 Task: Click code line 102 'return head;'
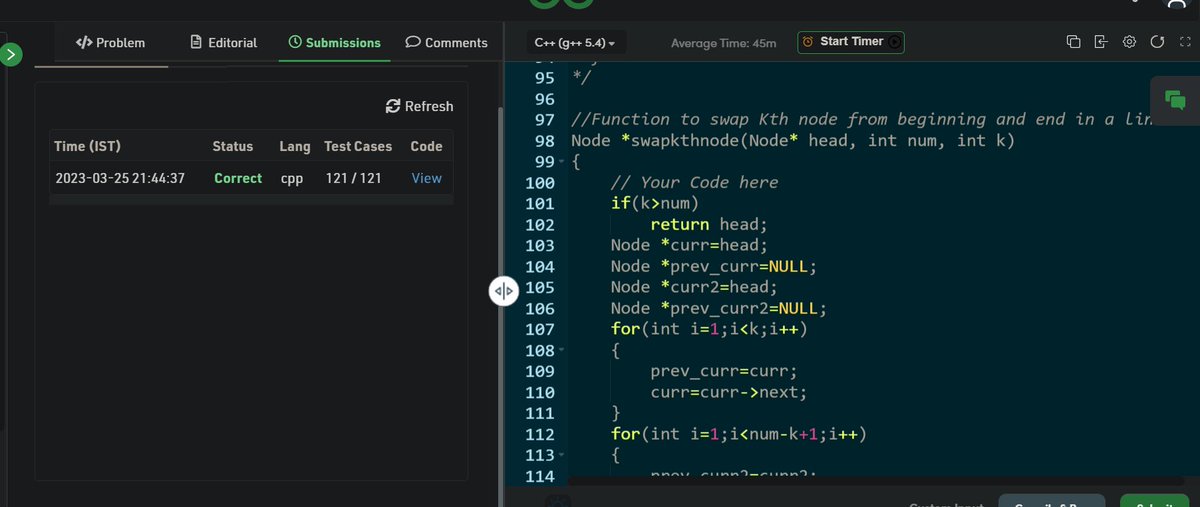click(708, 225)
